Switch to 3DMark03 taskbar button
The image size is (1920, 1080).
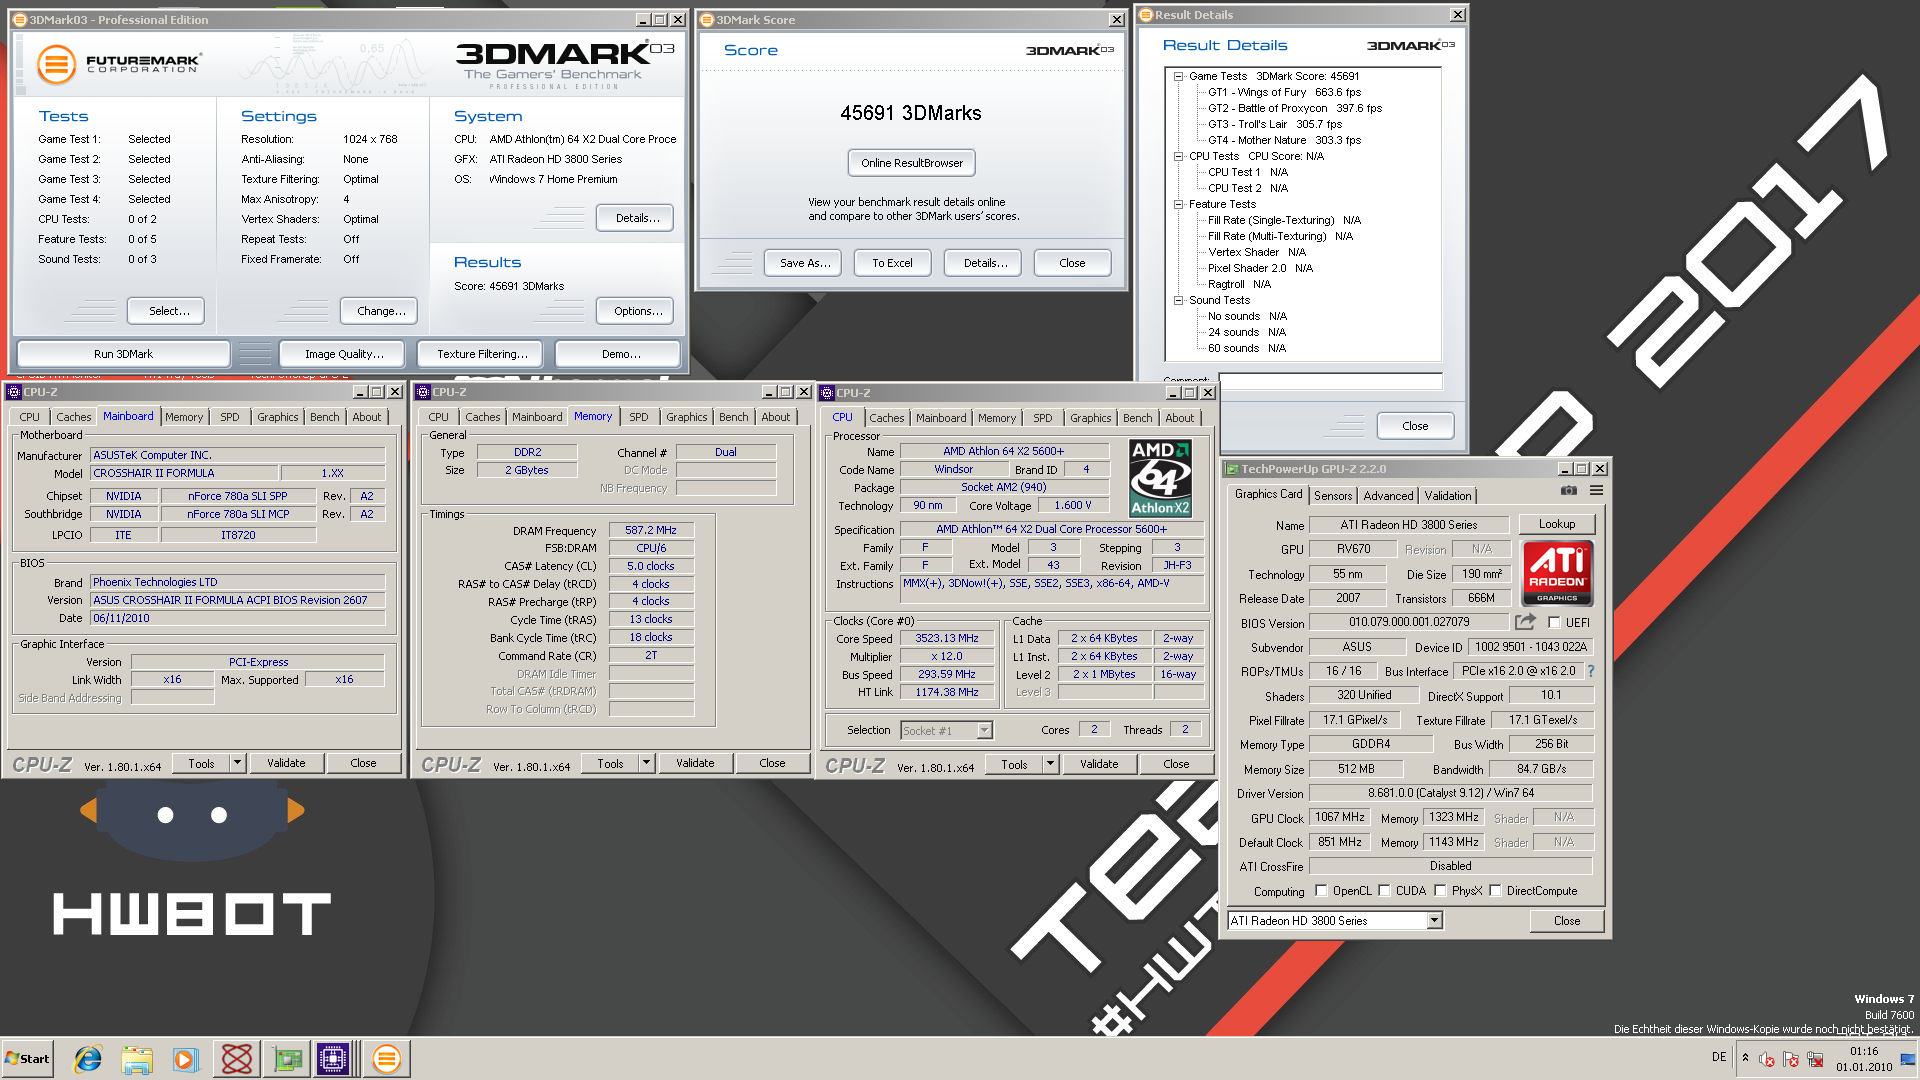tap(386, 1059)
